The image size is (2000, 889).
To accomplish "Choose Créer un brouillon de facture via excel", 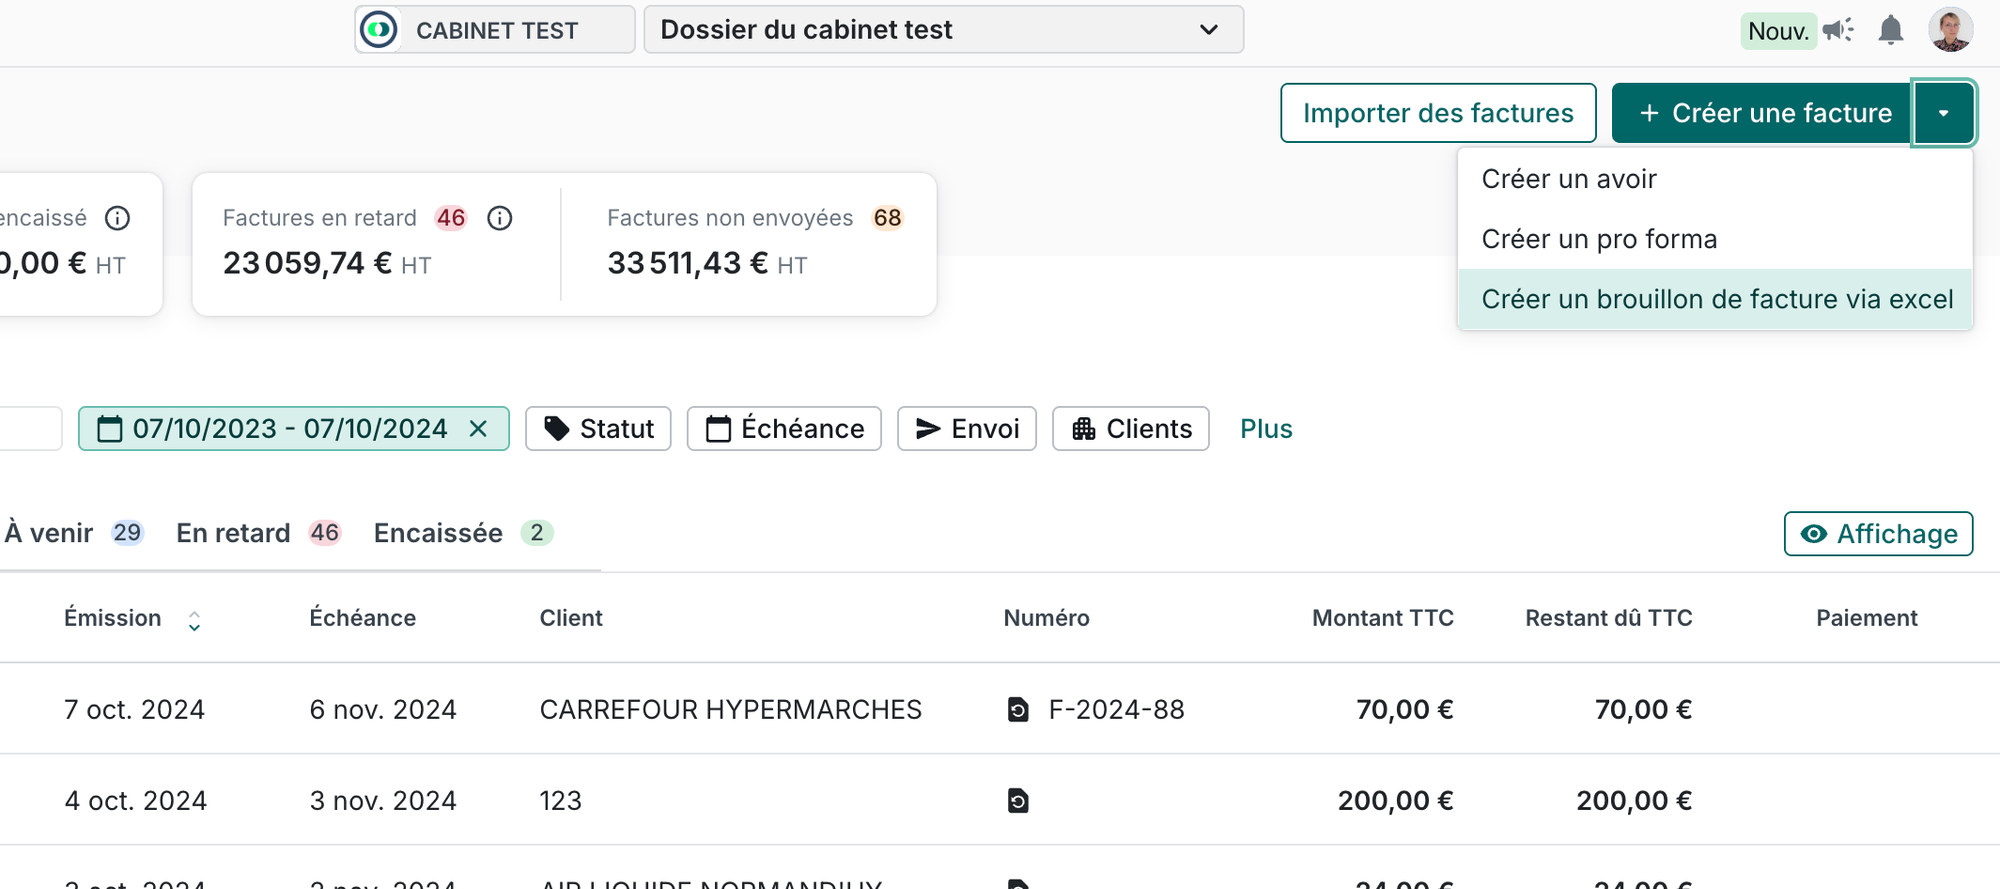I will coord(1716,299).
